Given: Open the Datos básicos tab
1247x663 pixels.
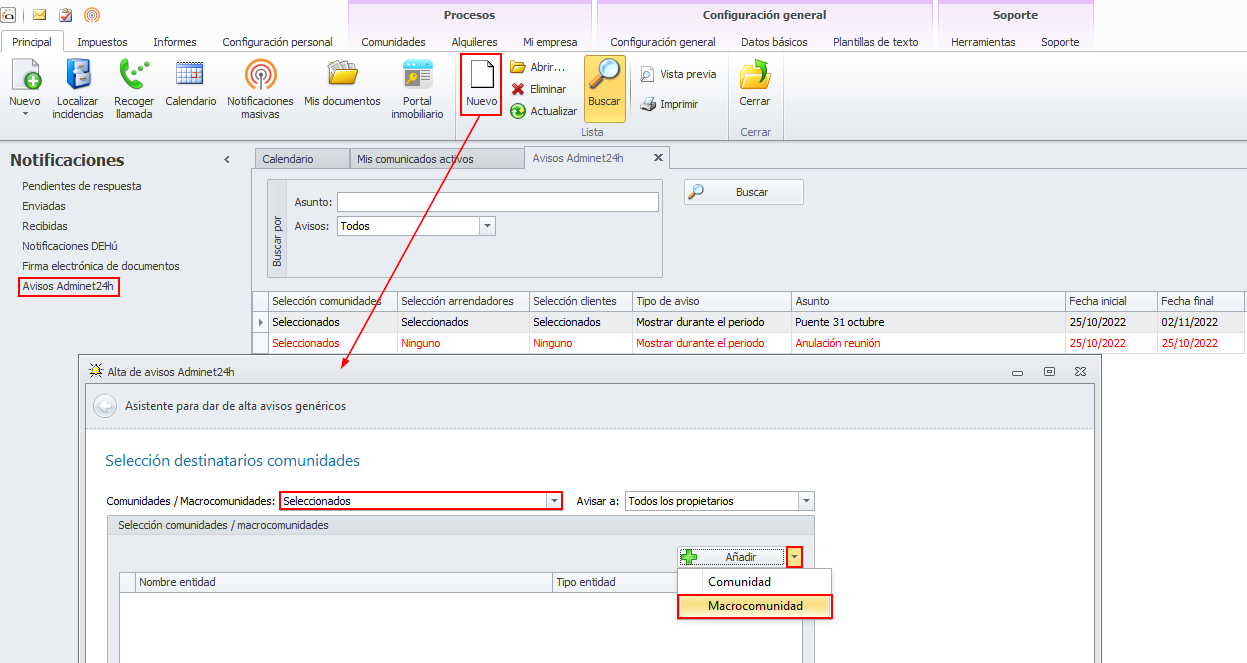Looking at the screenshot, I should click(x=774, y=42).
